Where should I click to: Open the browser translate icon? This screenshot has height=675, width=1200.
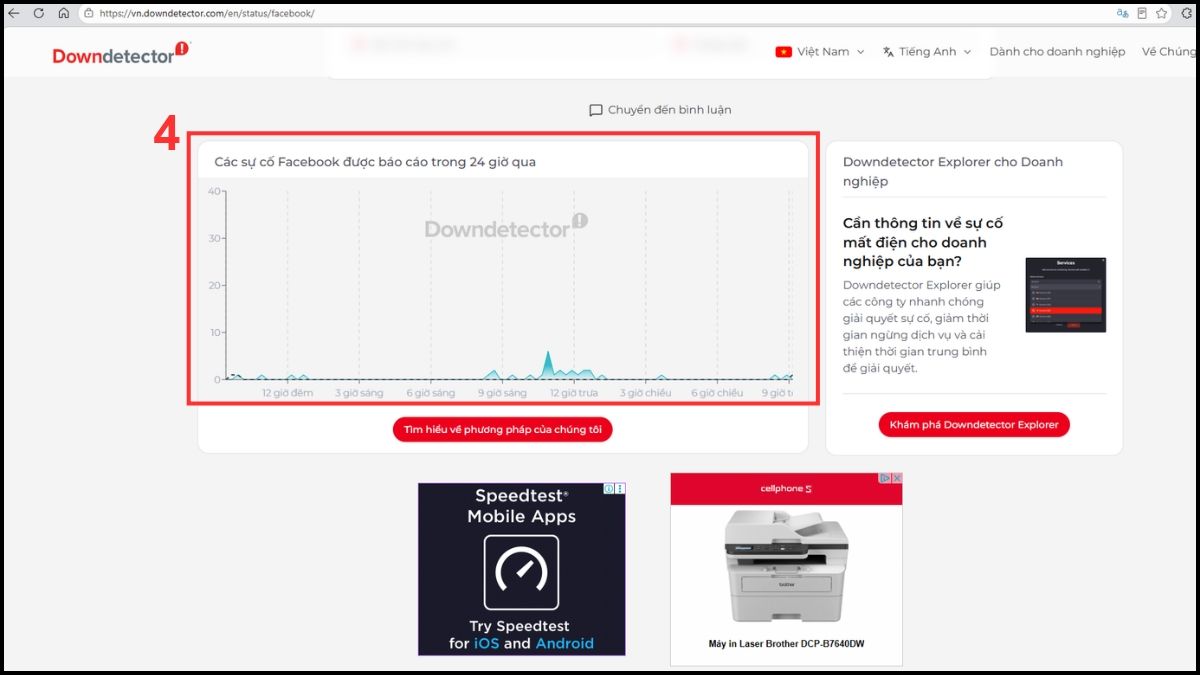pos(1122,13)
